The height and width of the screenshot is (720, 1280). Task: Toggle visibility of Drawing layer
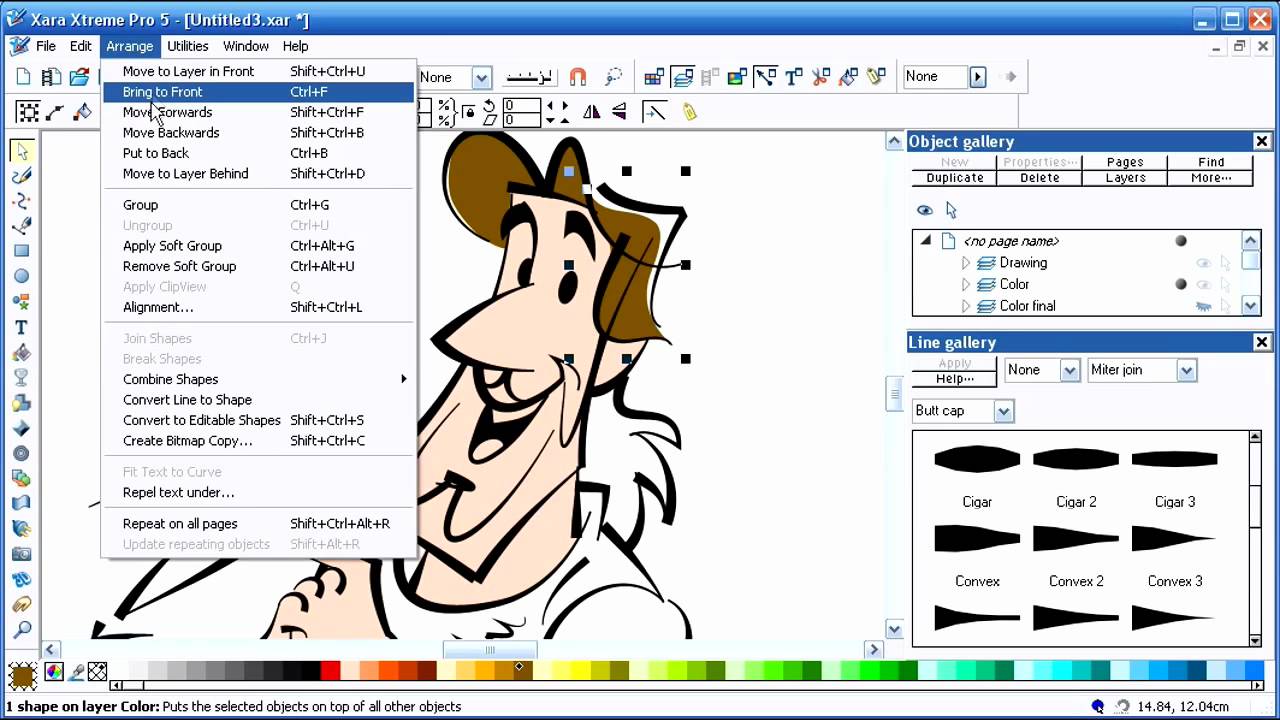tap(1204, 263)
